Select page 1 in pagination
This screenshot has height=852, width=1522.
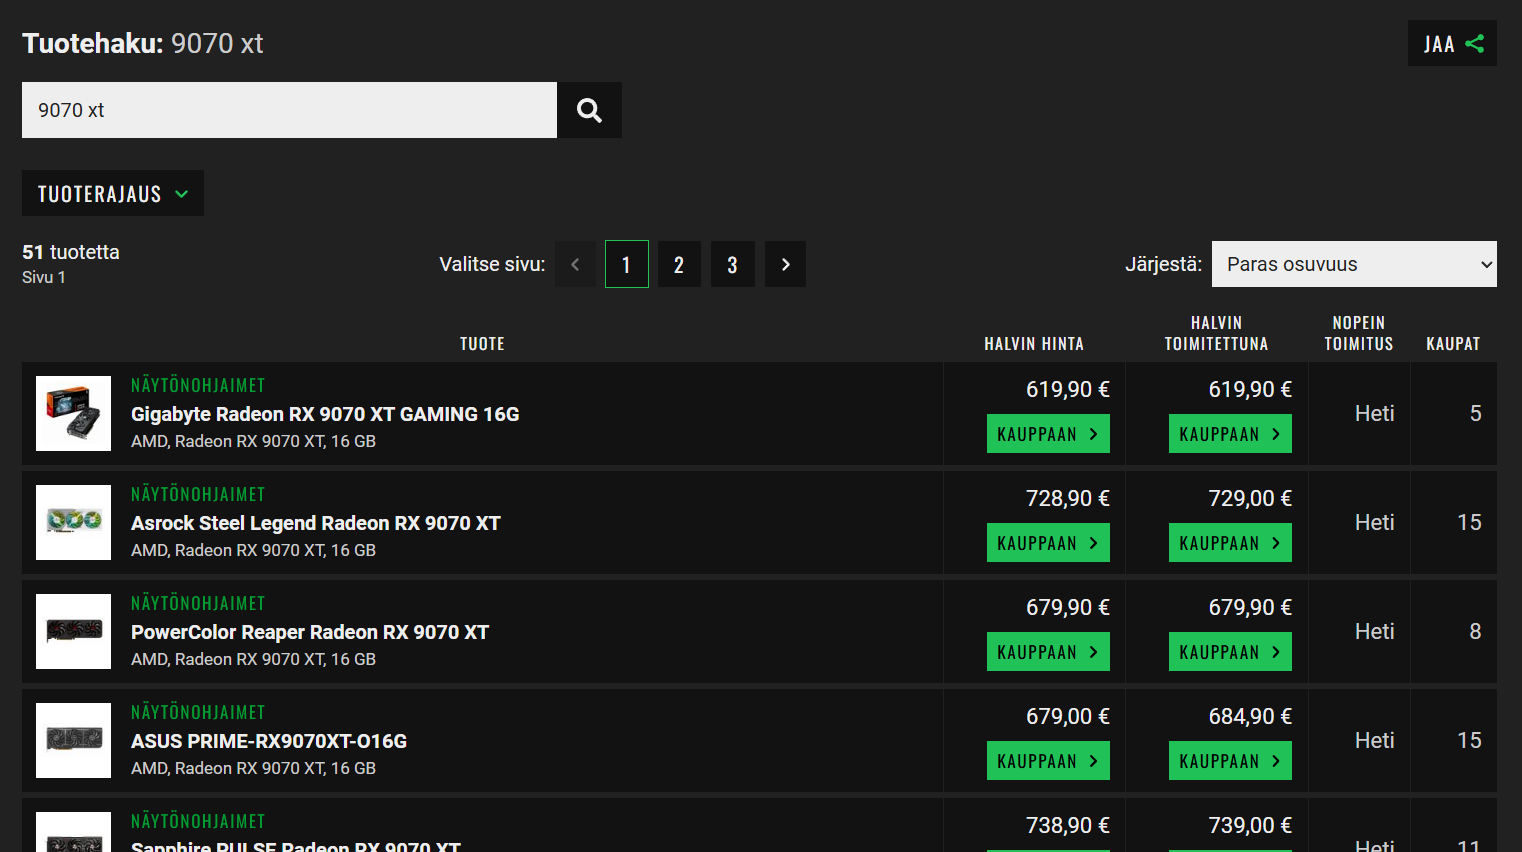click(627, 264)
